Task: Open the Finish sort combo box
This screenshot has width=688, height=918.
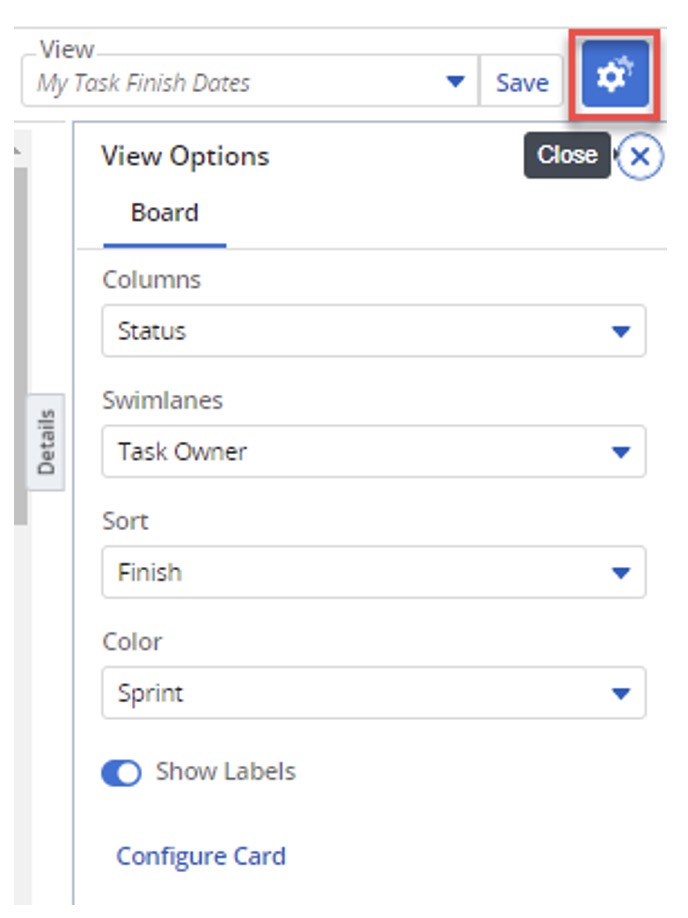Action: click(x=374, y=572)
